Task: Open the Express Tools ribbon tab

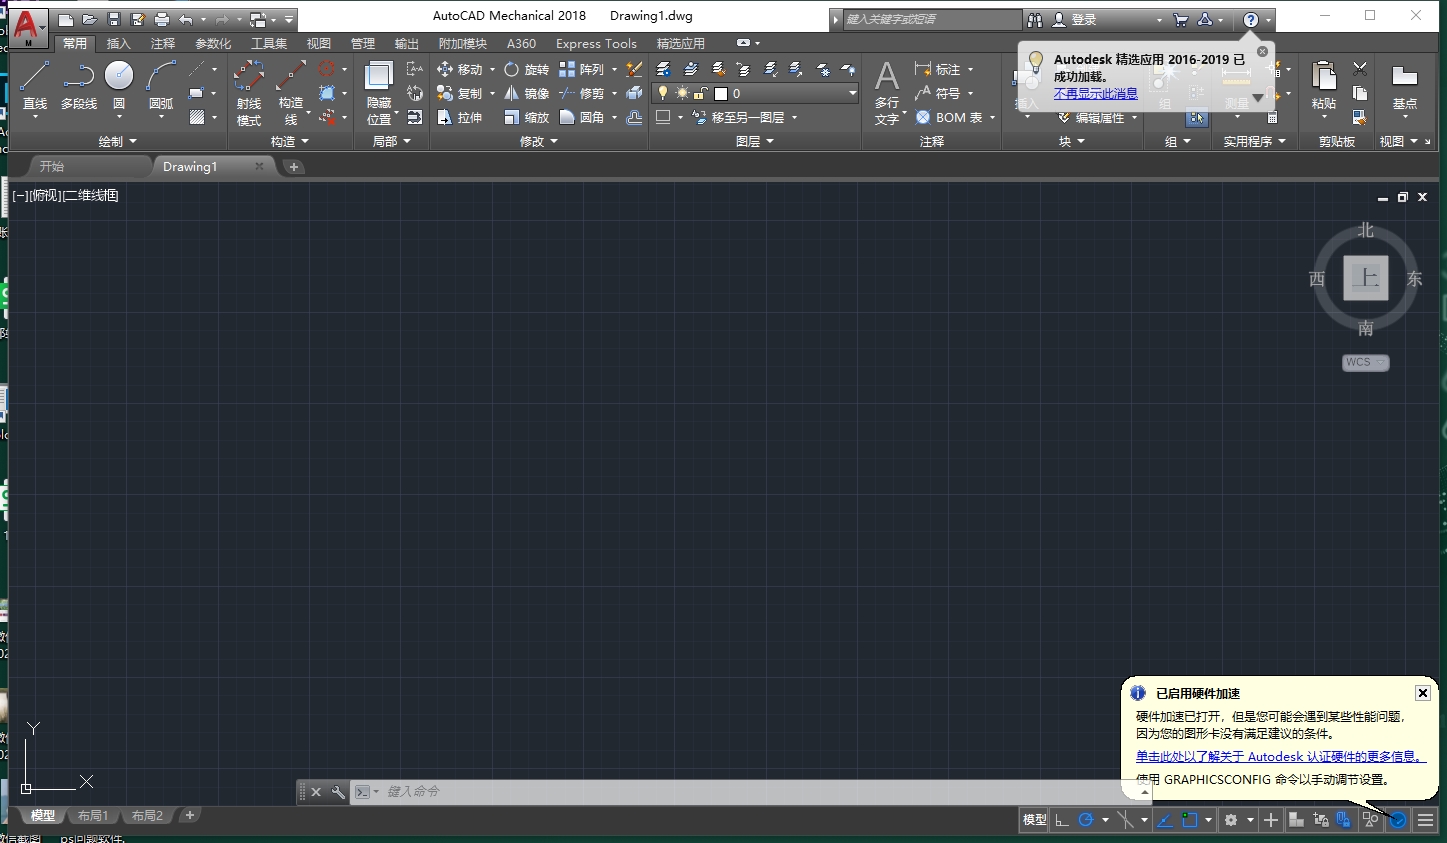Action: [x=596, y=43]
